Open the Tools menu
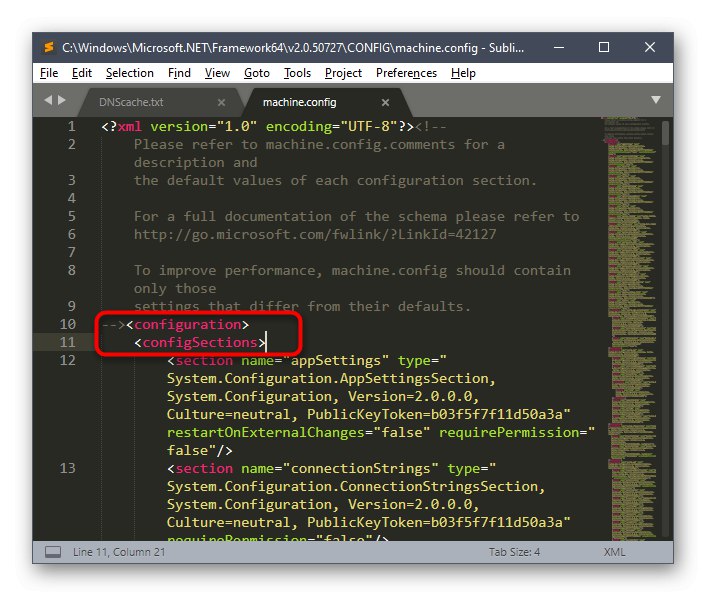706x596 pixels. 297,73
